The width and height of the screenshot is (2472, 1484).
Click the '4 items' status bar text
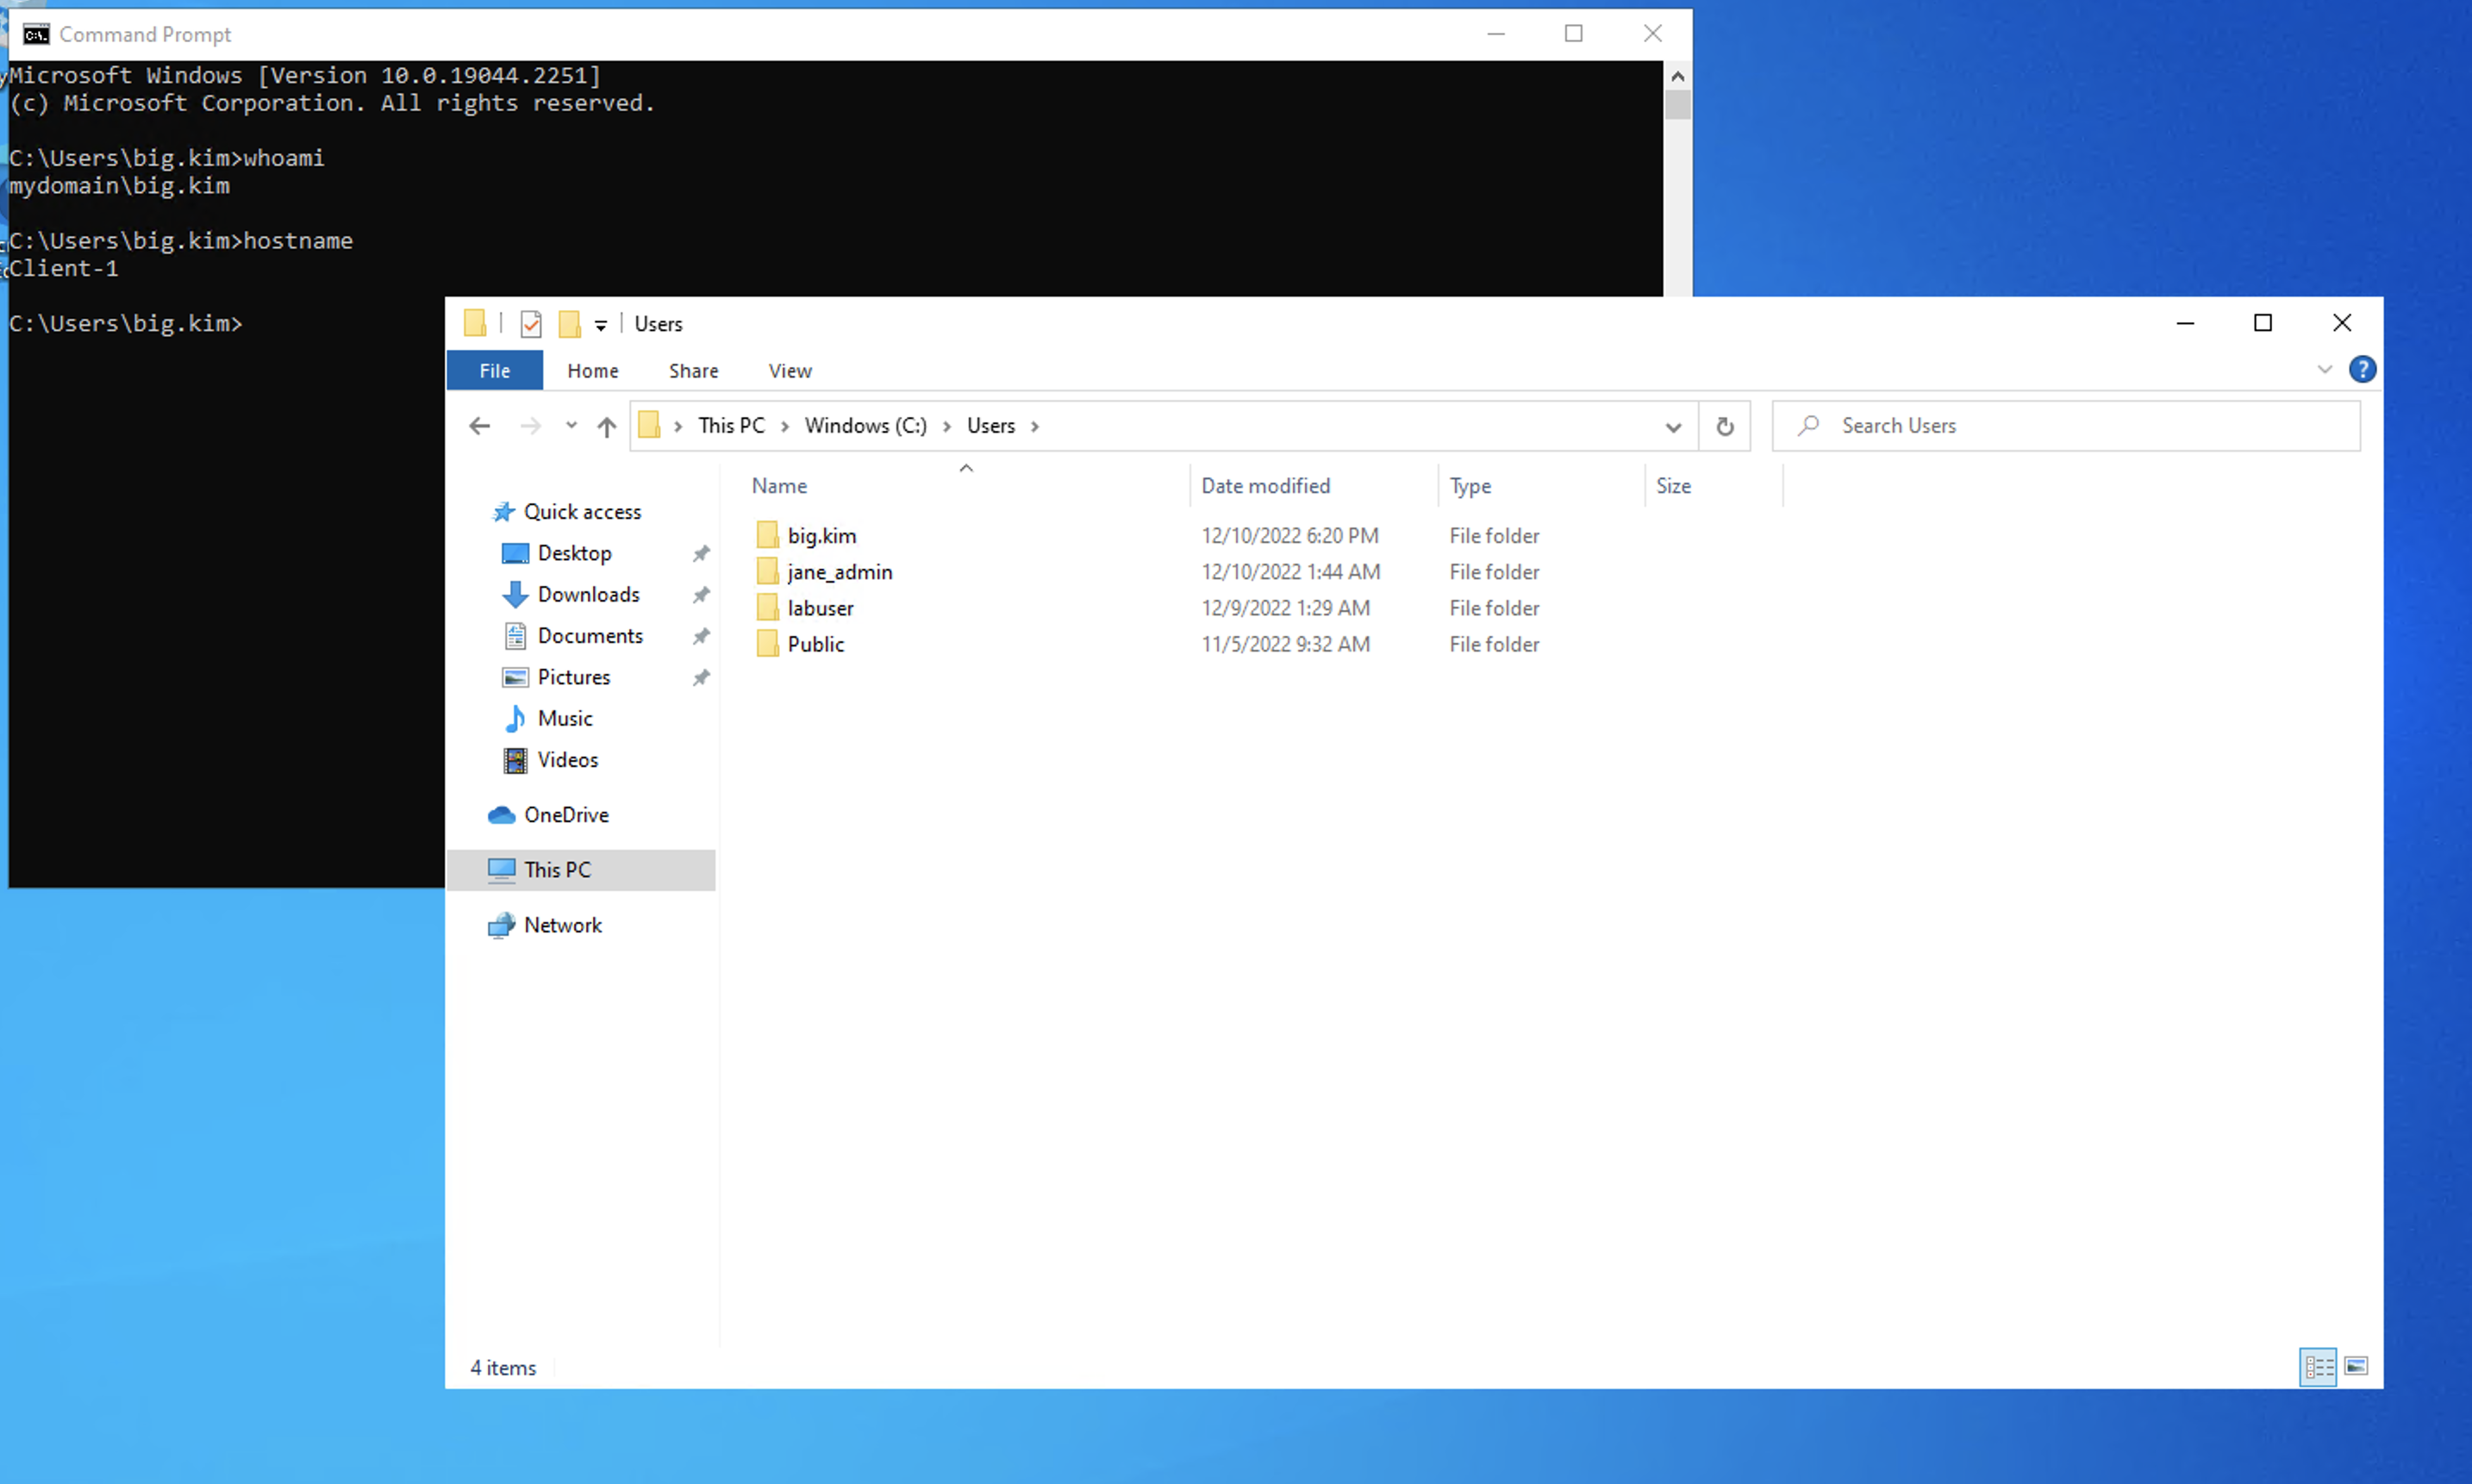503,1367
